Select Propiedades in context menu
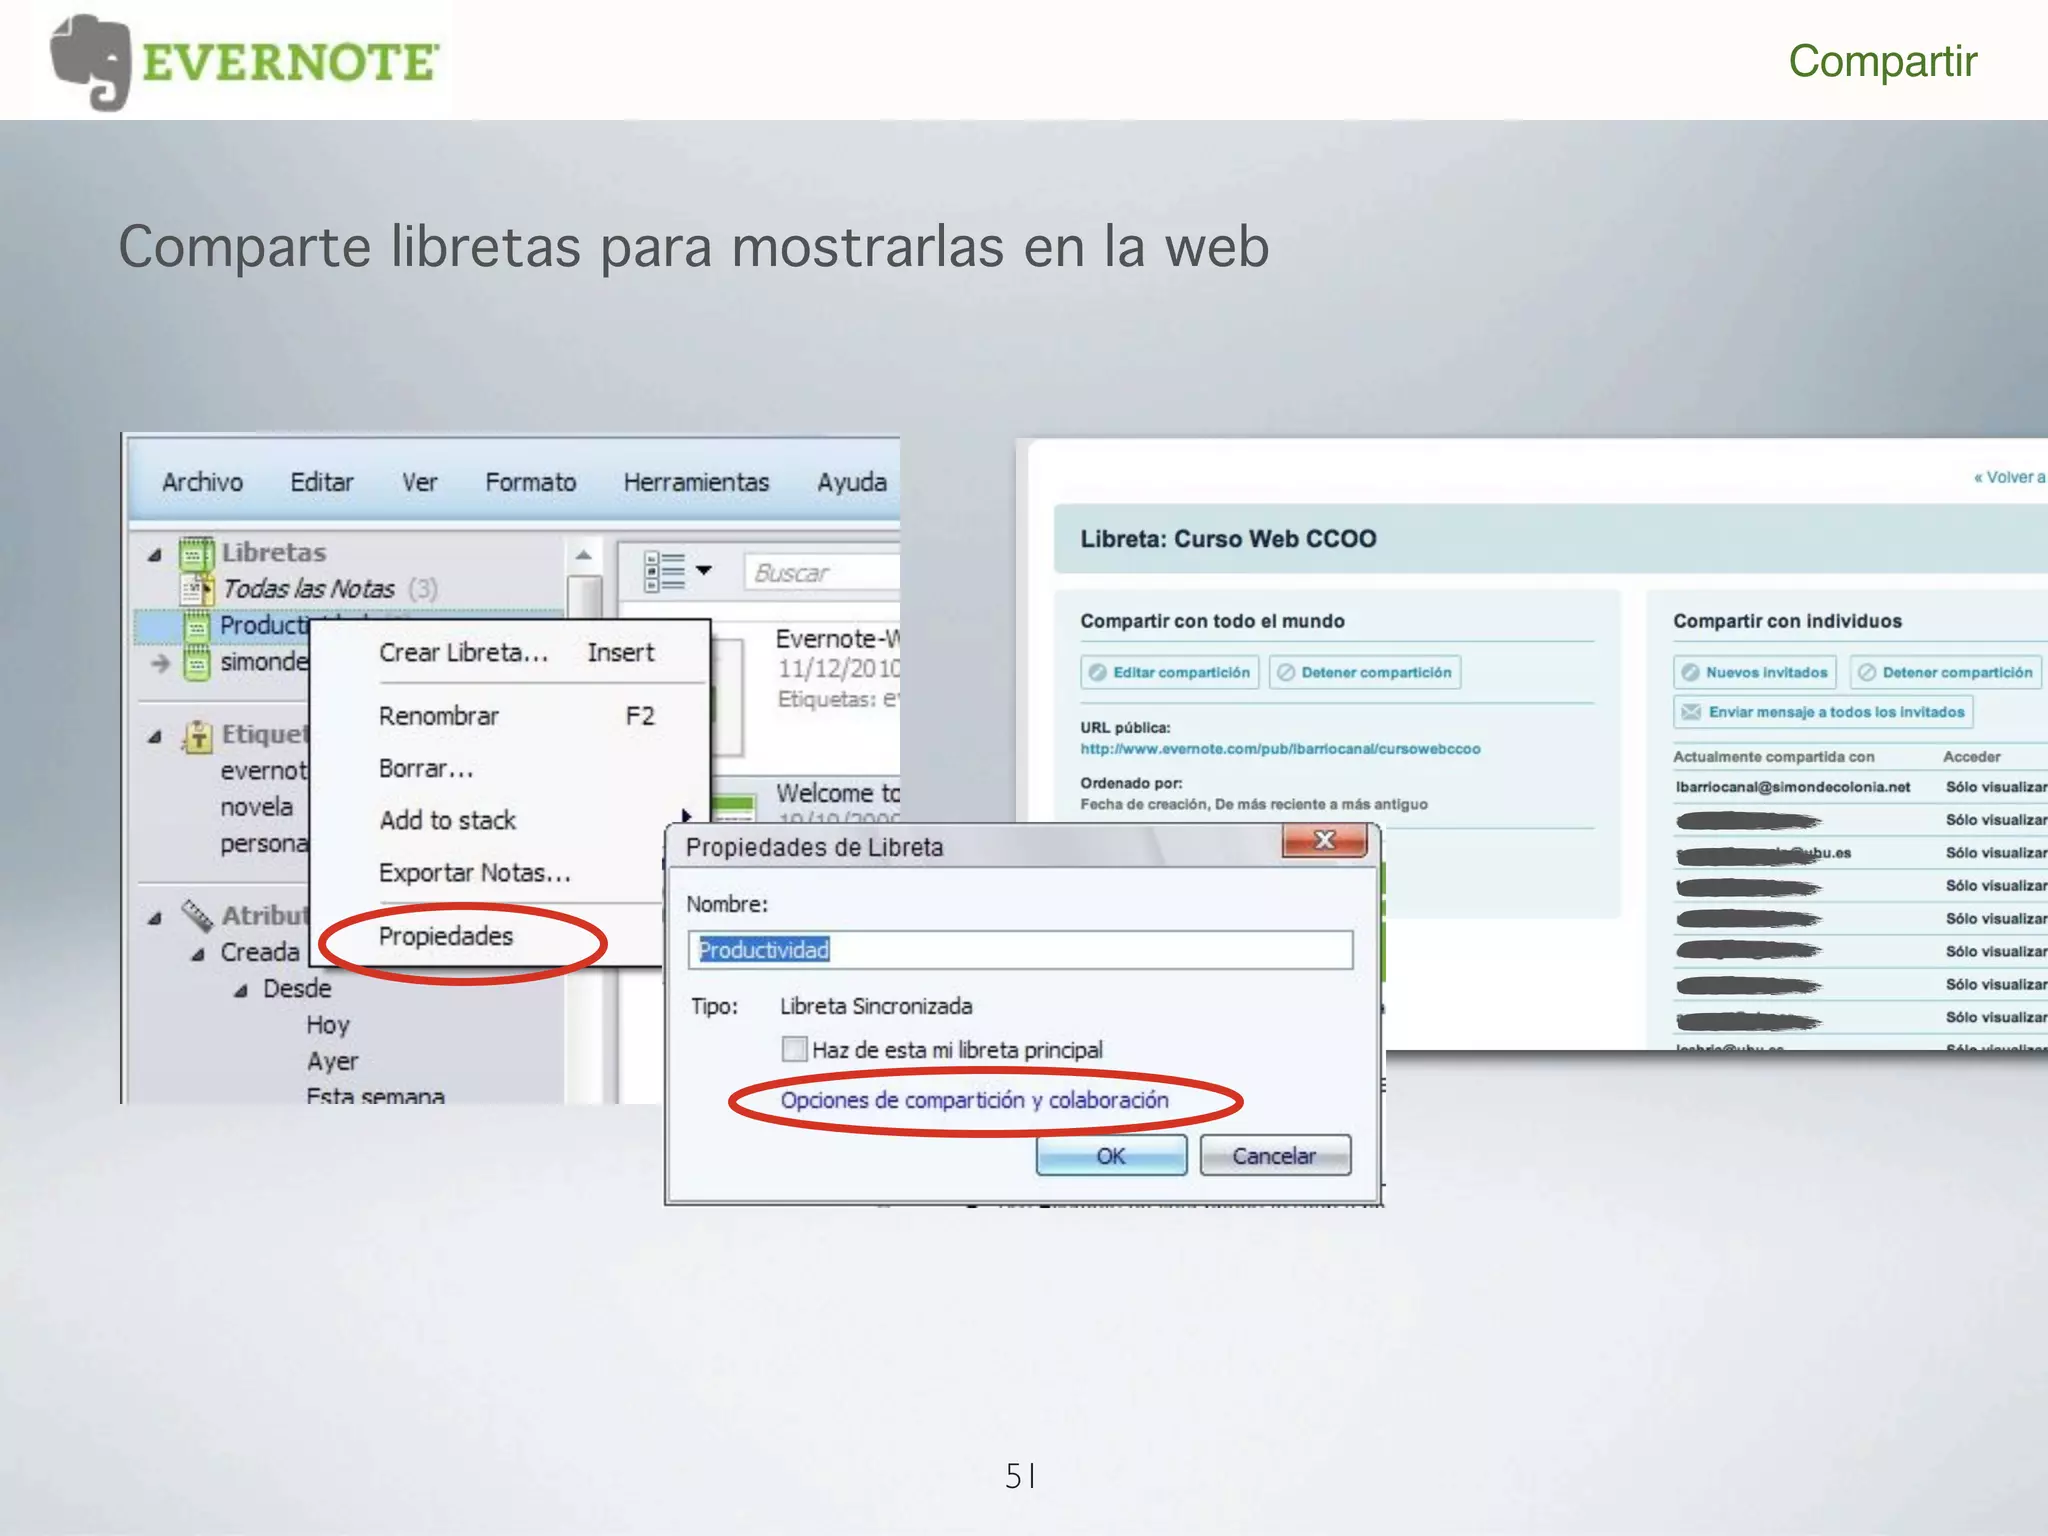The width and height of the screenshot is (2048, 1536). (446, 936)
